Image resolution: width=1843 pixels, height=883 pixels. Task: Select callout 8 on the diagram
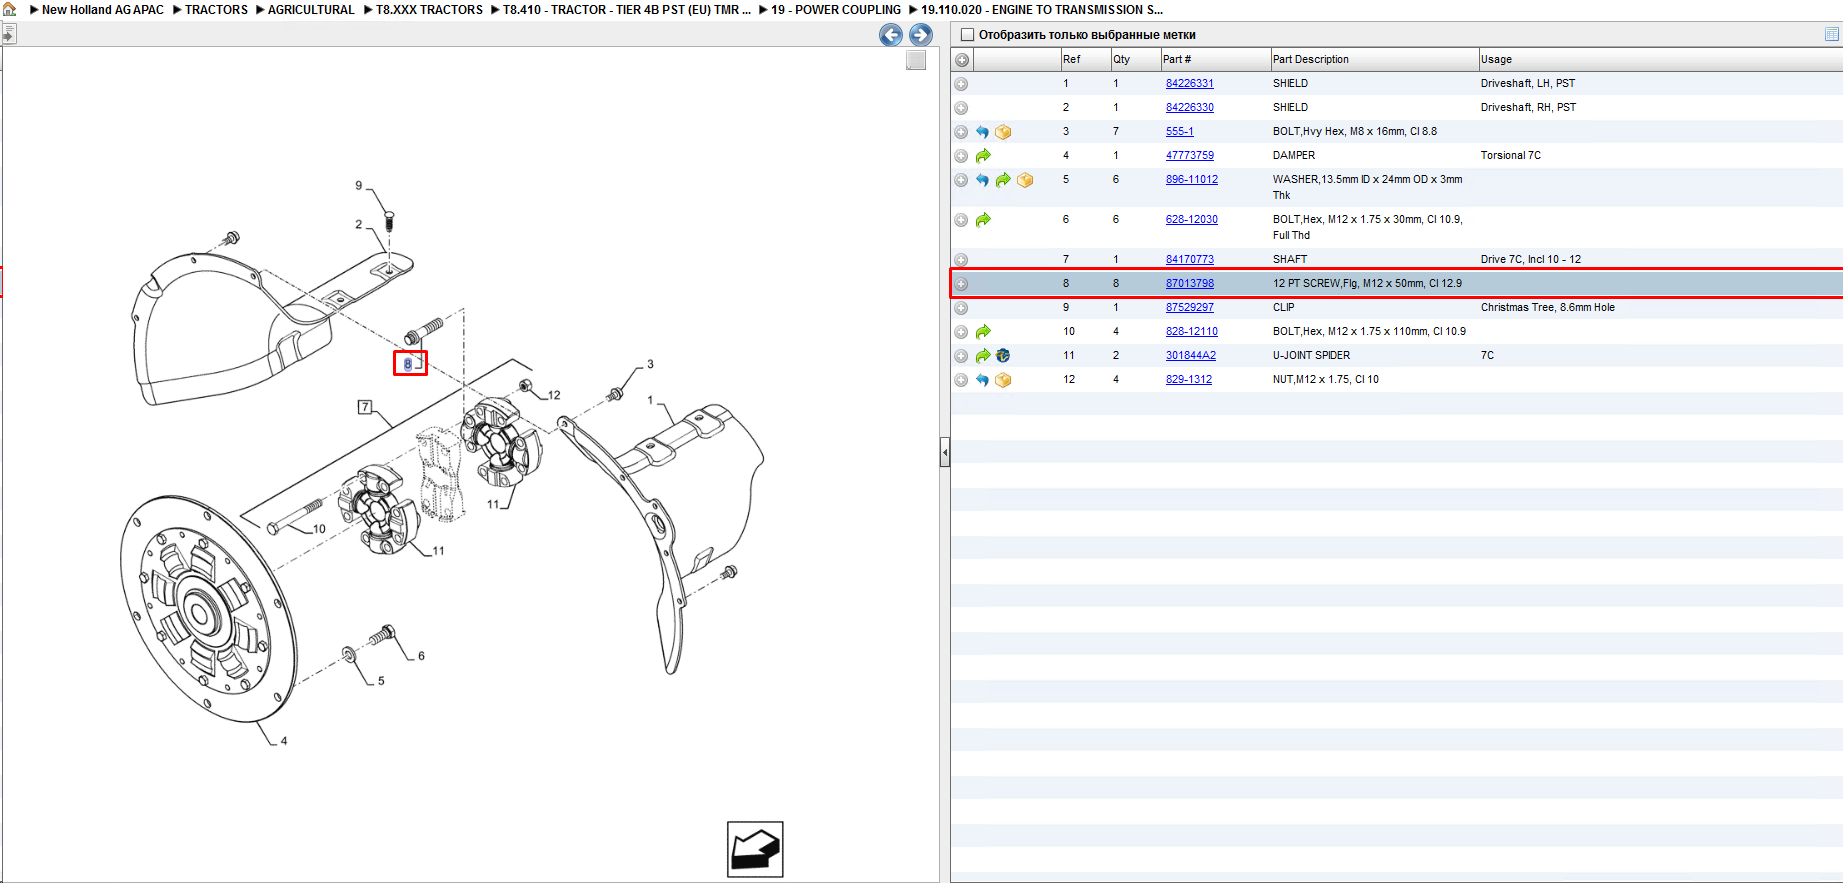(x=408, y=364)
